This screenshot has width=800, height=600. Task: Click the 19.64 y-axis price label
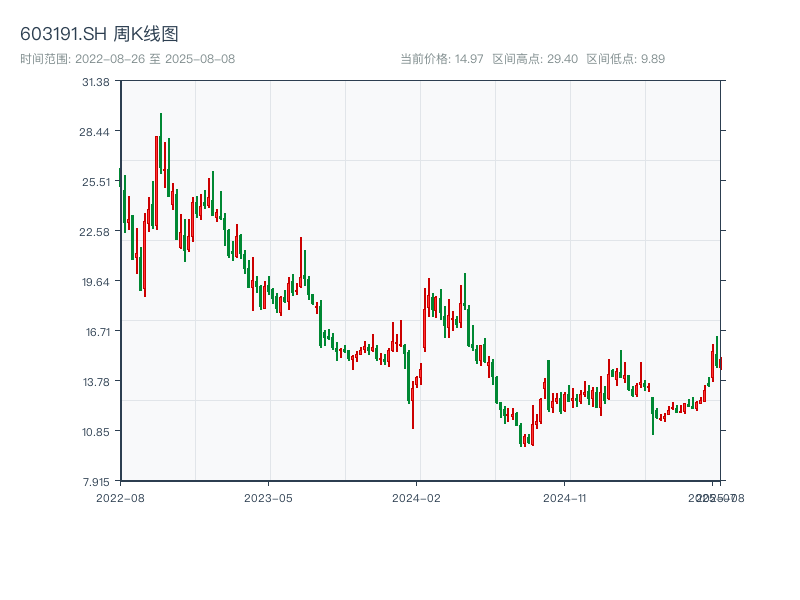96,282
